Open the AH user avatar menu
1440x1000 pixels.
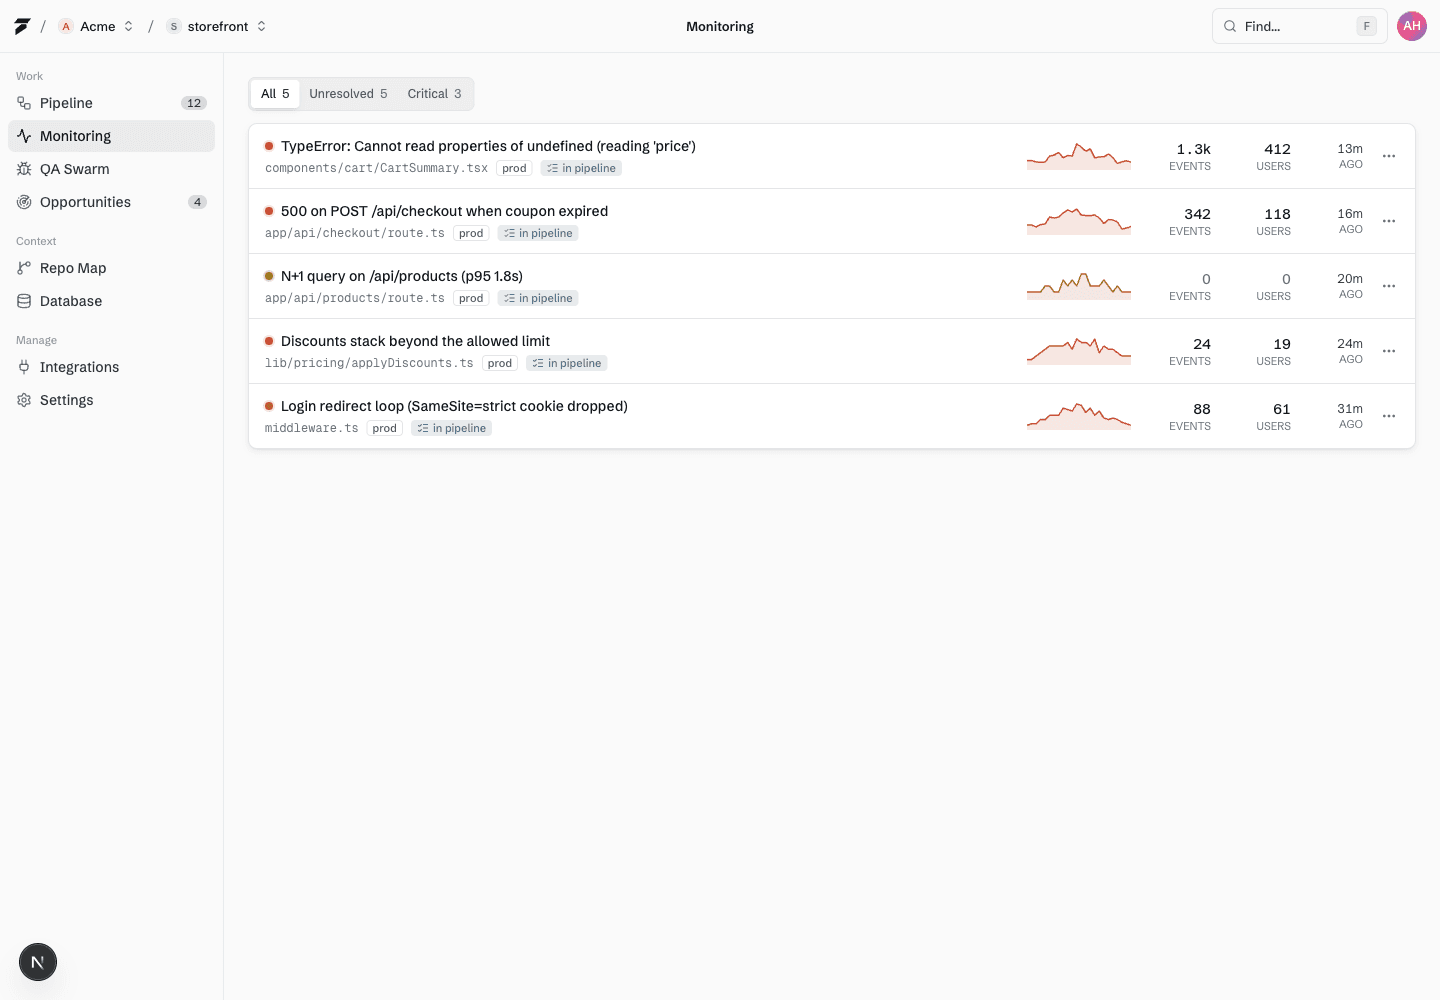1412,26
